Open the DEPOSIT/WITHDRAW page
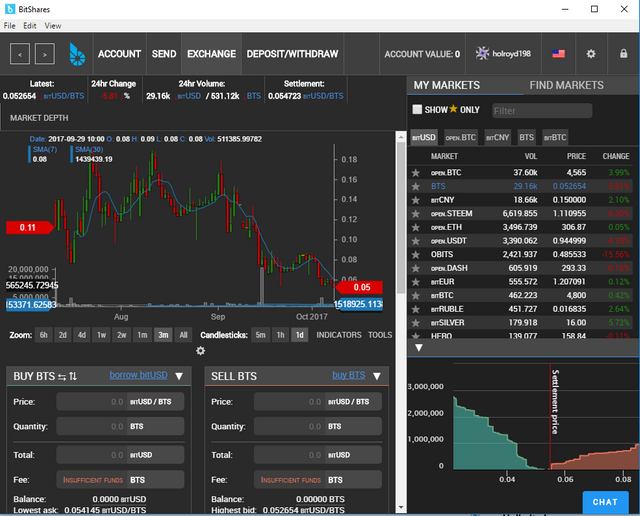 click(x=292, y=54)
